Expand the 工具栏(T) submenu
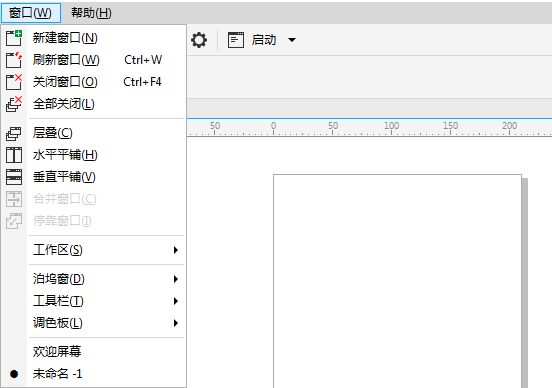 tap(93, 301)
